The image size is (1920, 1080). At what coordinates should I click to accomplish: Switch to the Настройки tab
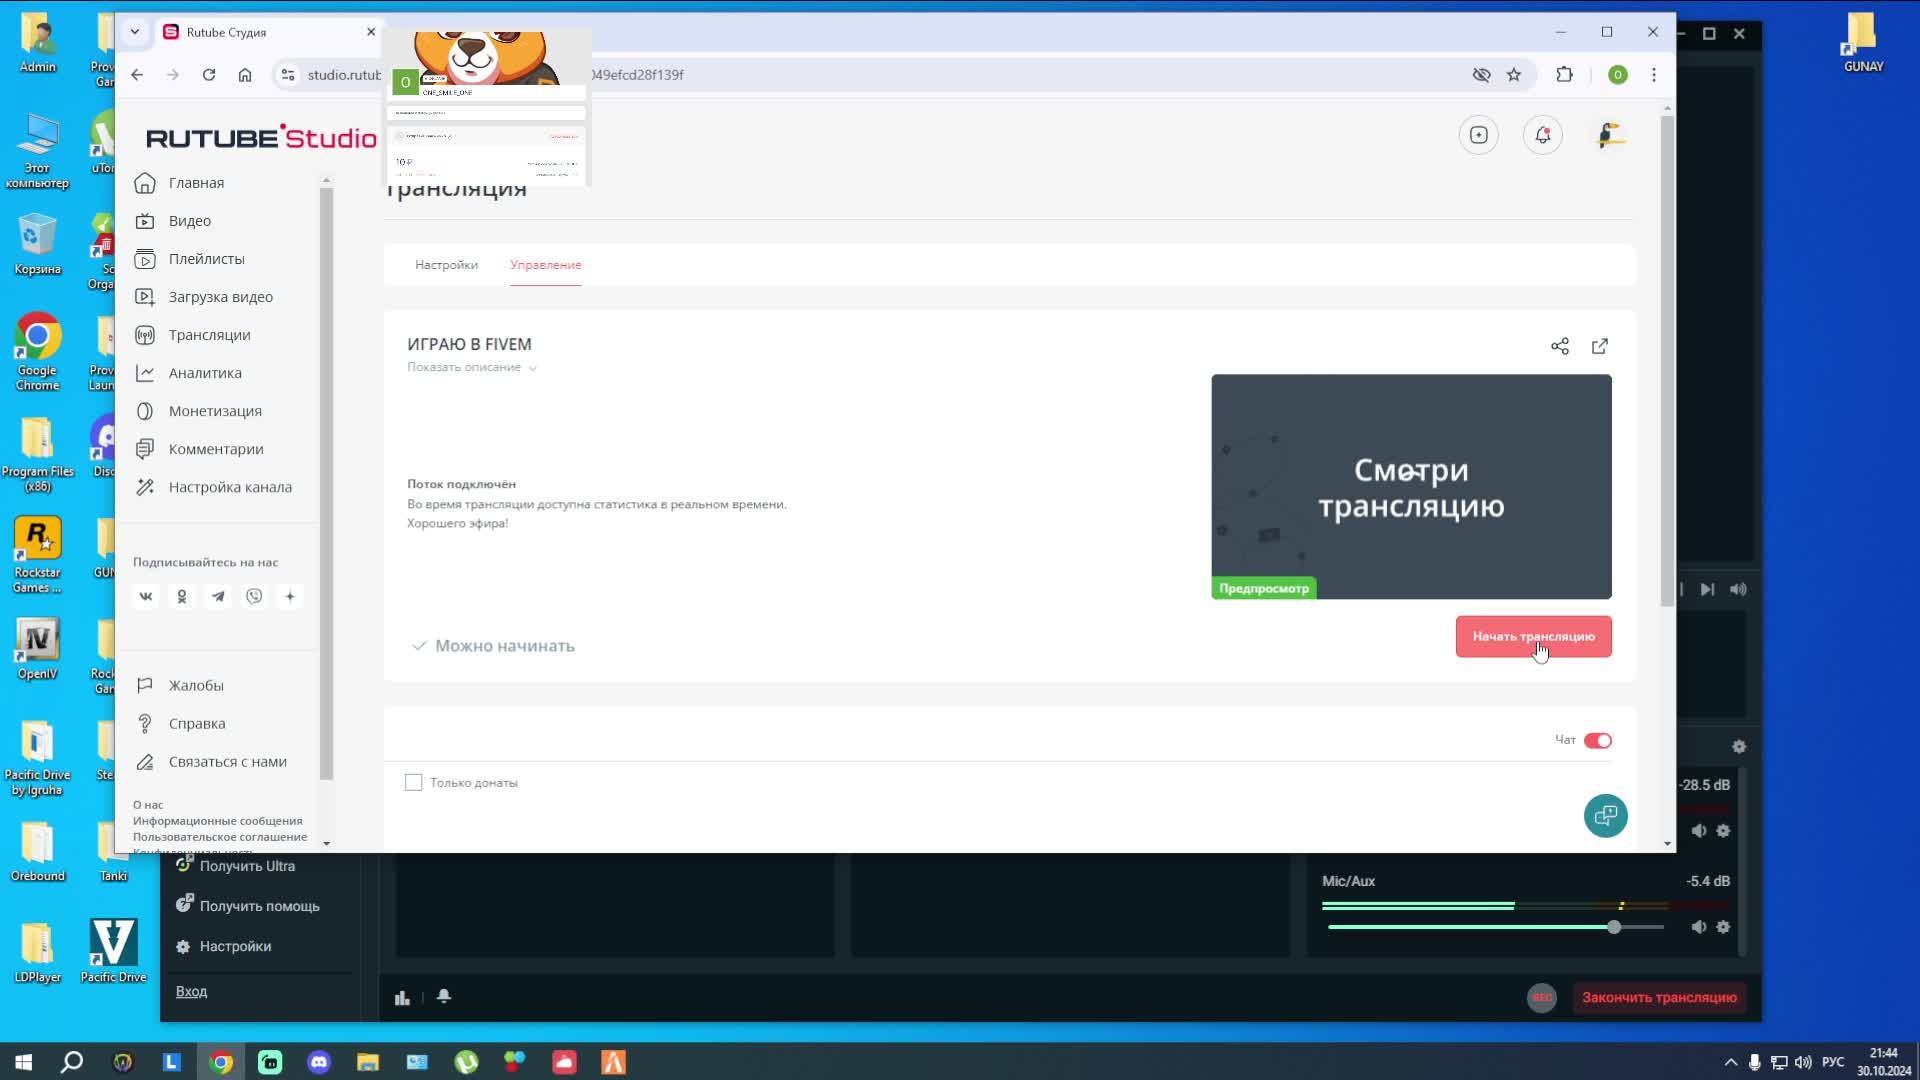(446, 265)
